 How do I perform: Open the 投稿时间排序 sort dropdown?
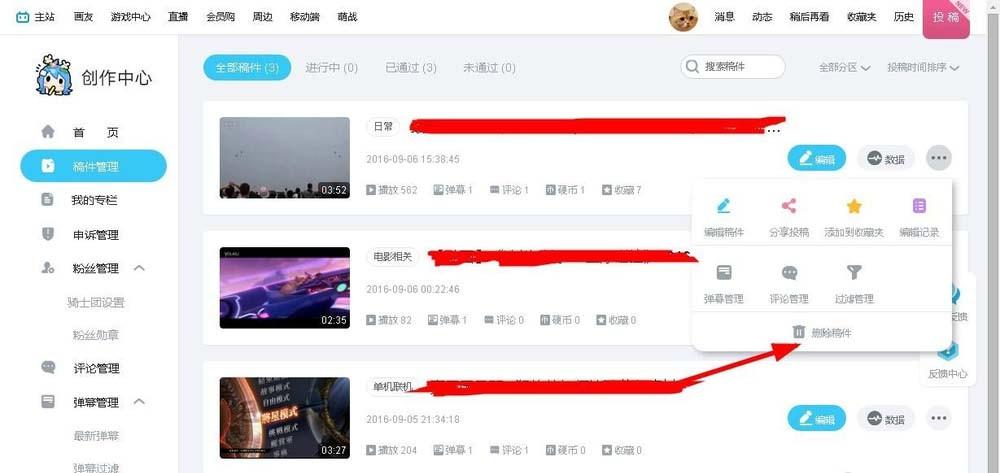tap(923, 68)
